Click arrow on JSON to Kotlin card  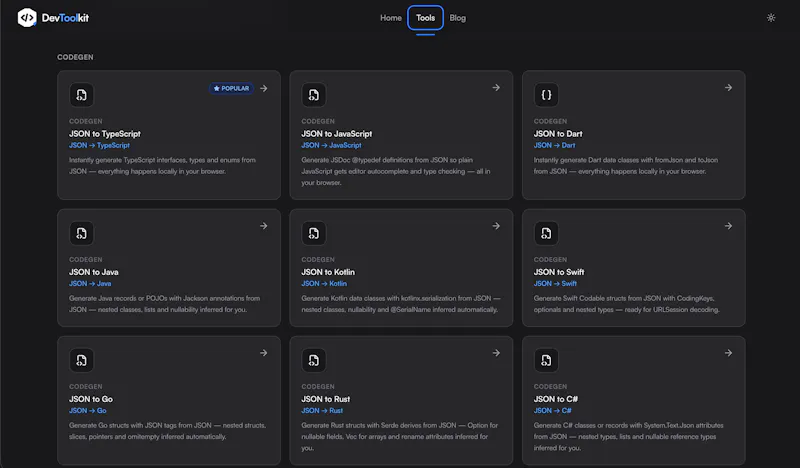[x=496, y=226]
